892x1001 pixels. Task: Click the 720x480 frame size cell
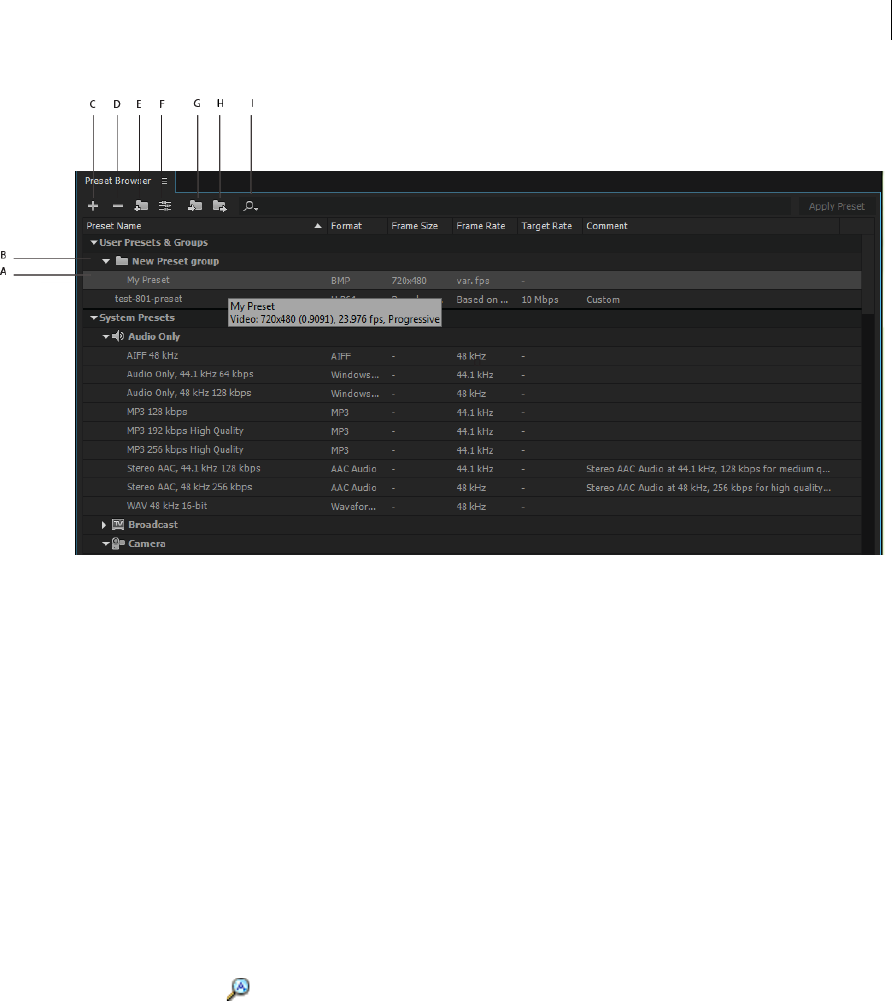pos(409,281)
